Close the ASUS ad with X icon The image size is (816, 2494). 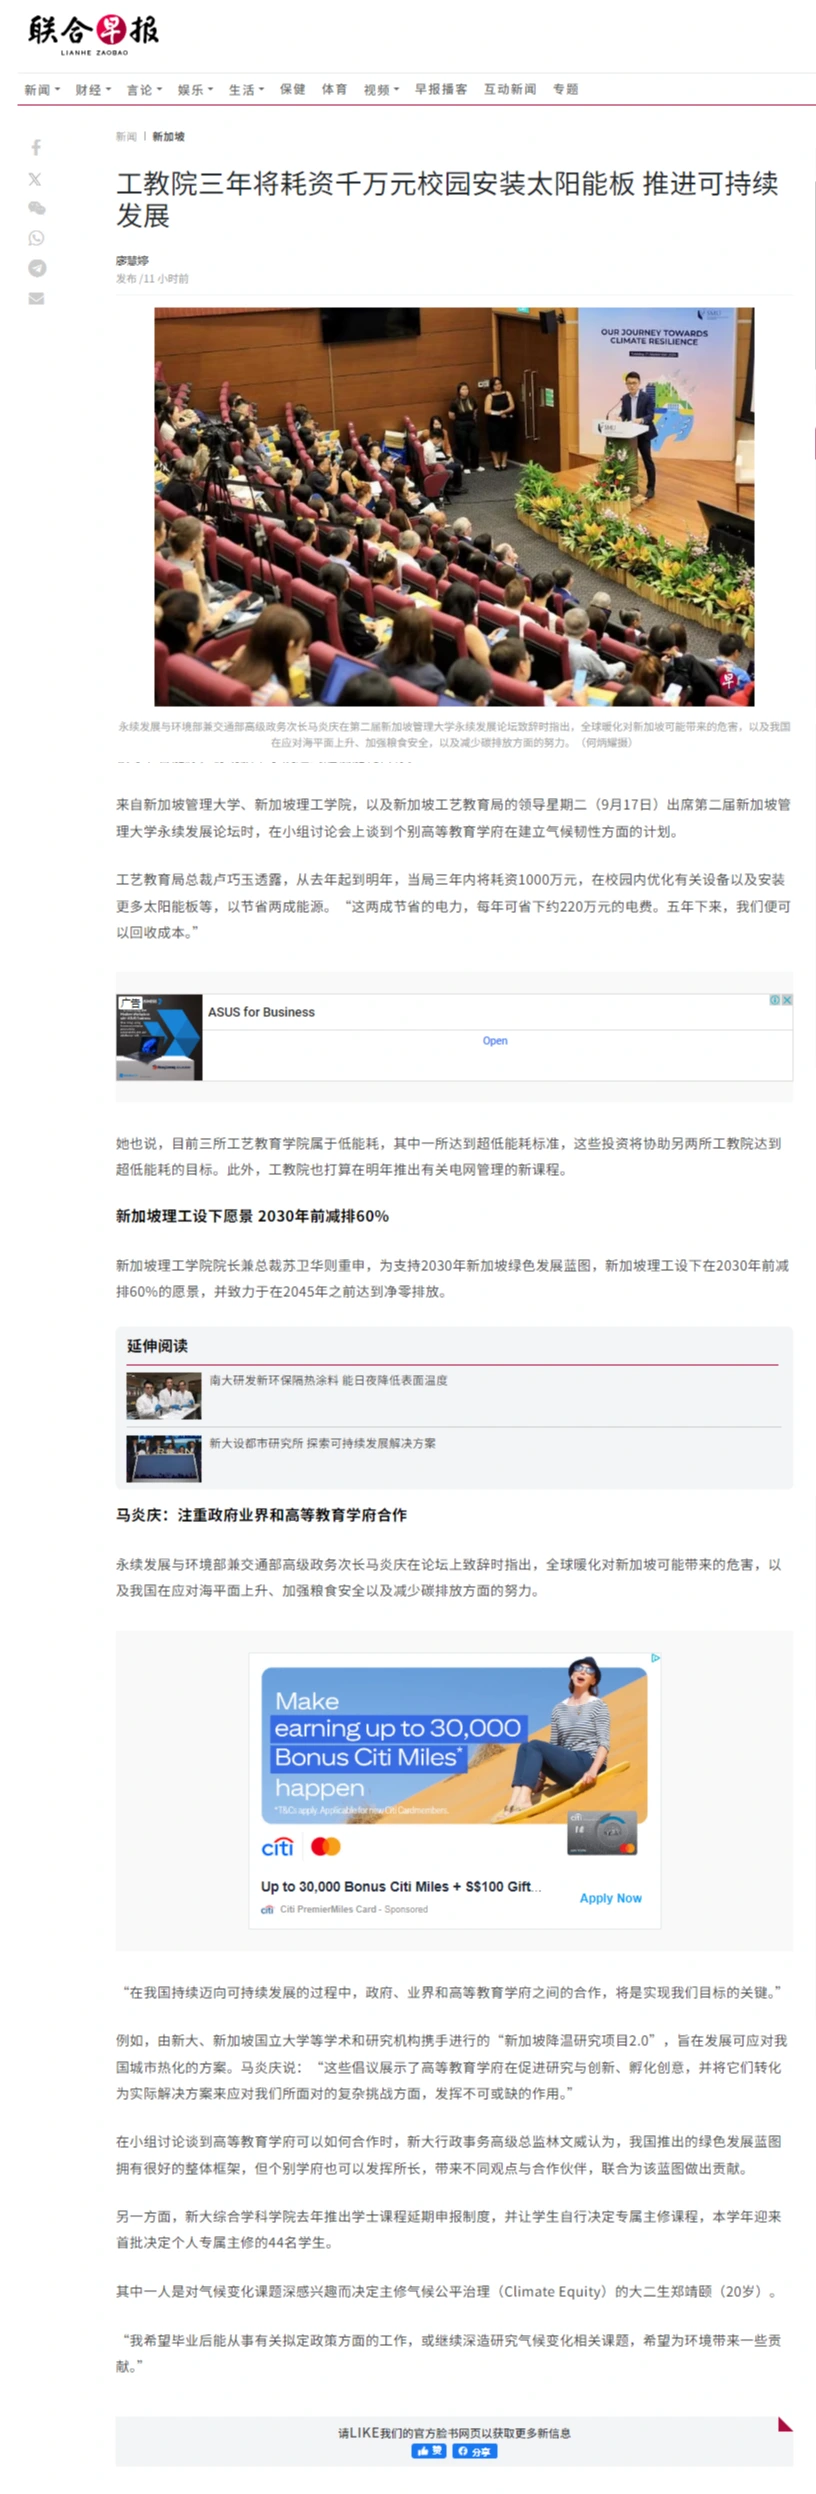tap(787, 999)
